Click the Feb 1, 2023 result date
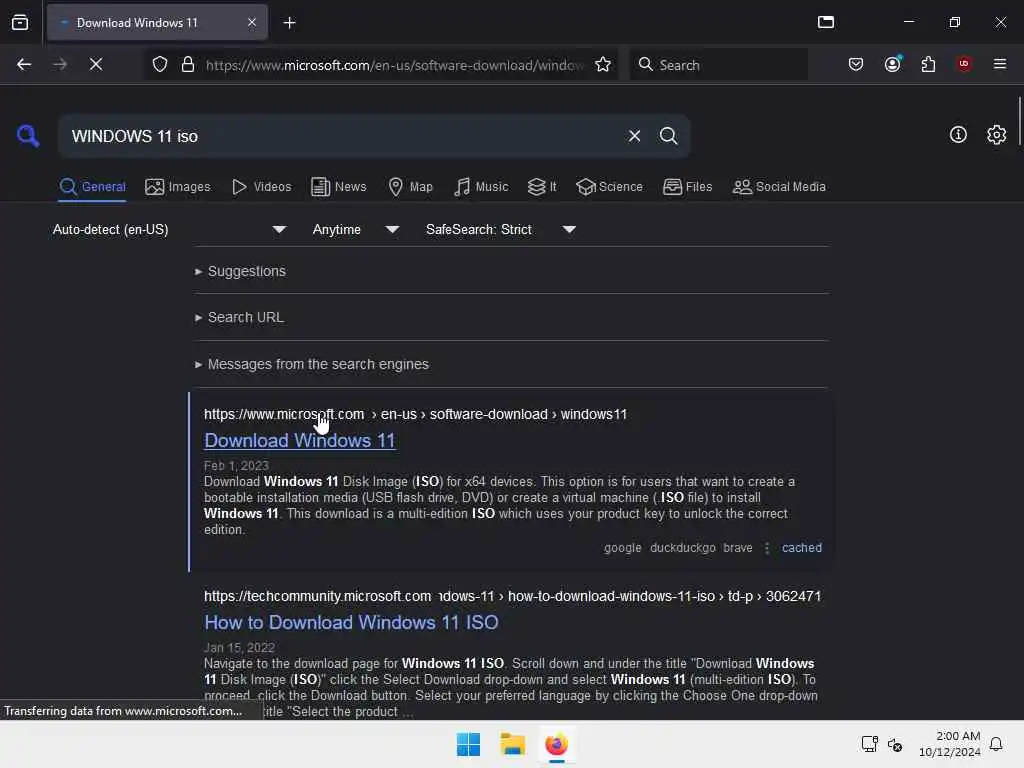Screen dimensions: 1024x768 [236, 466]
